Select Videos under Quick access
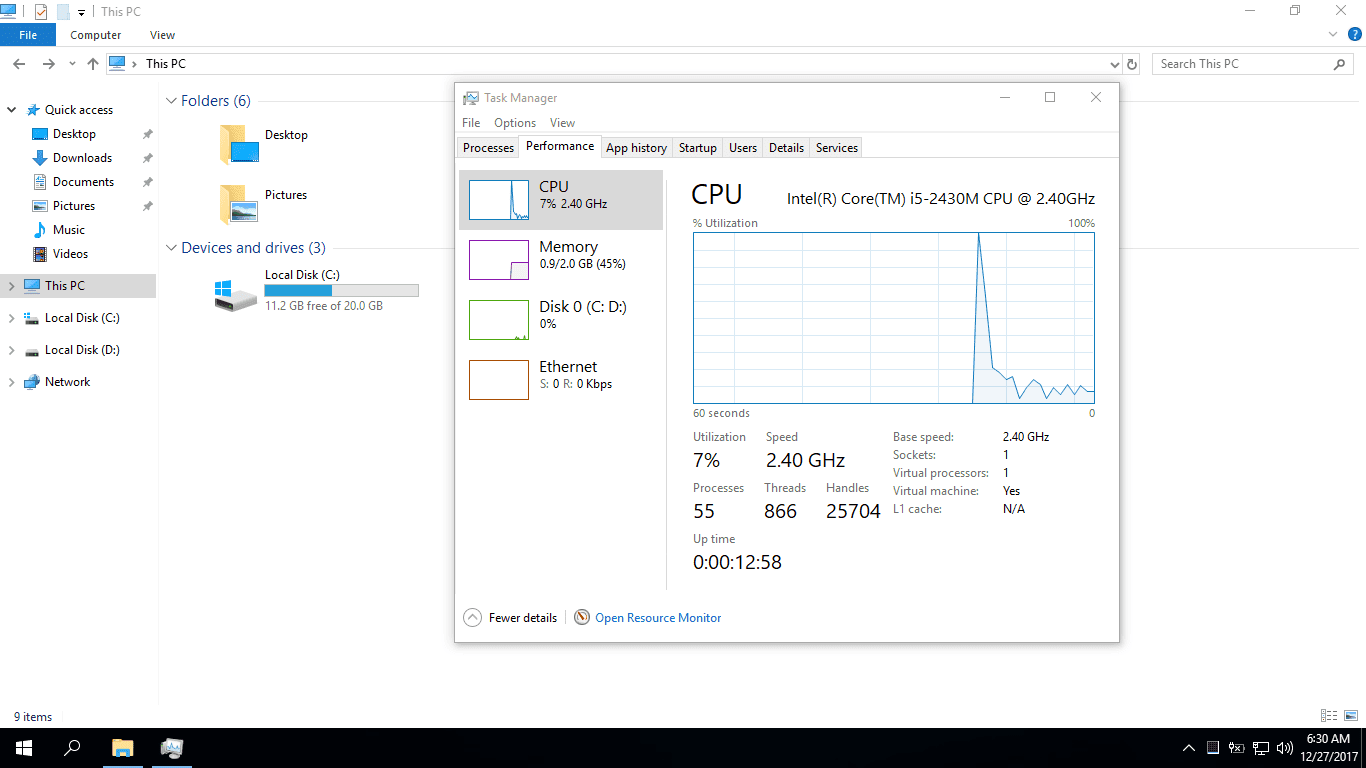 click(x=70, y=254)
